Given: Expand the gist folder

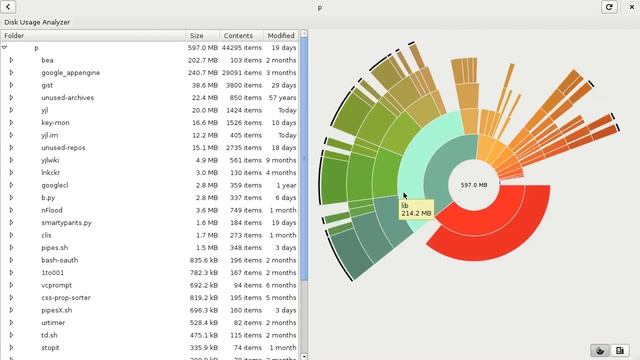Looking at the screenshot, I should pyautogui.click(x=11, y=85).
